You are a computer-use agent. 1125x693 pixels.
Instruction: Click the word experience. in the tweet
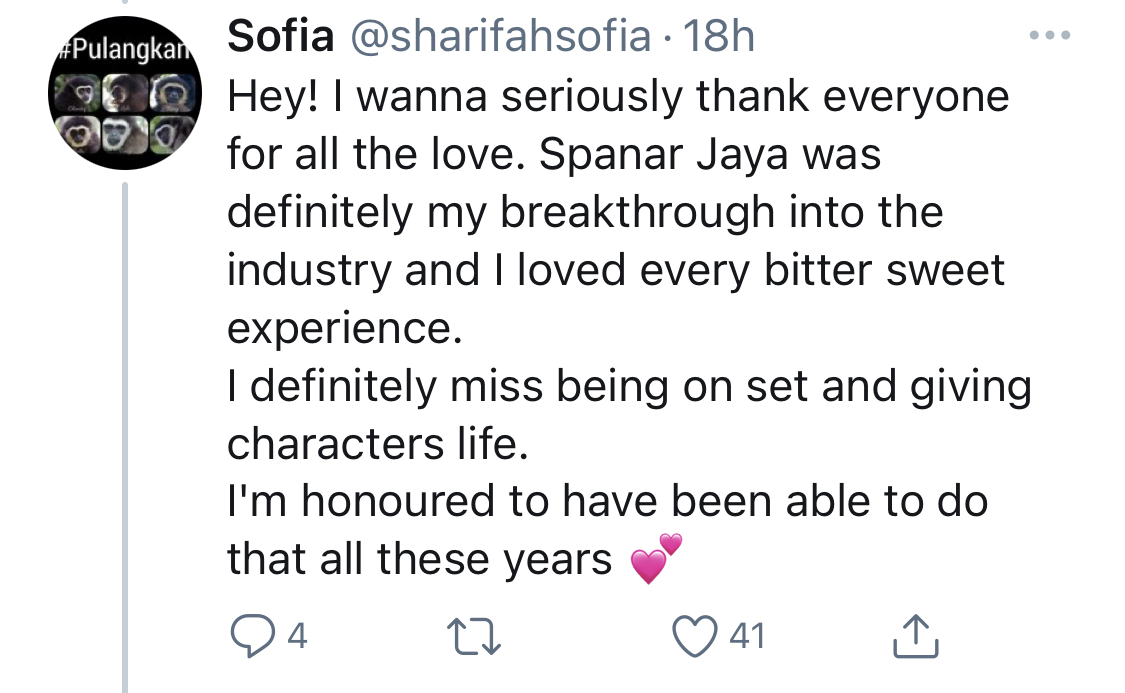click(x=345, y=329)
